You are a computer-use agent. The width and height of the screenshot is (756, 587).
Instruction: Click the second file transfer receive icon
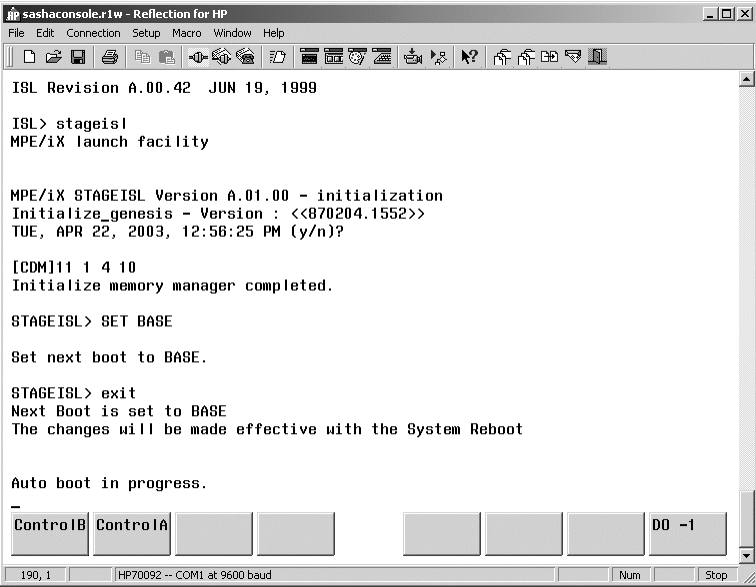[526, 57]
